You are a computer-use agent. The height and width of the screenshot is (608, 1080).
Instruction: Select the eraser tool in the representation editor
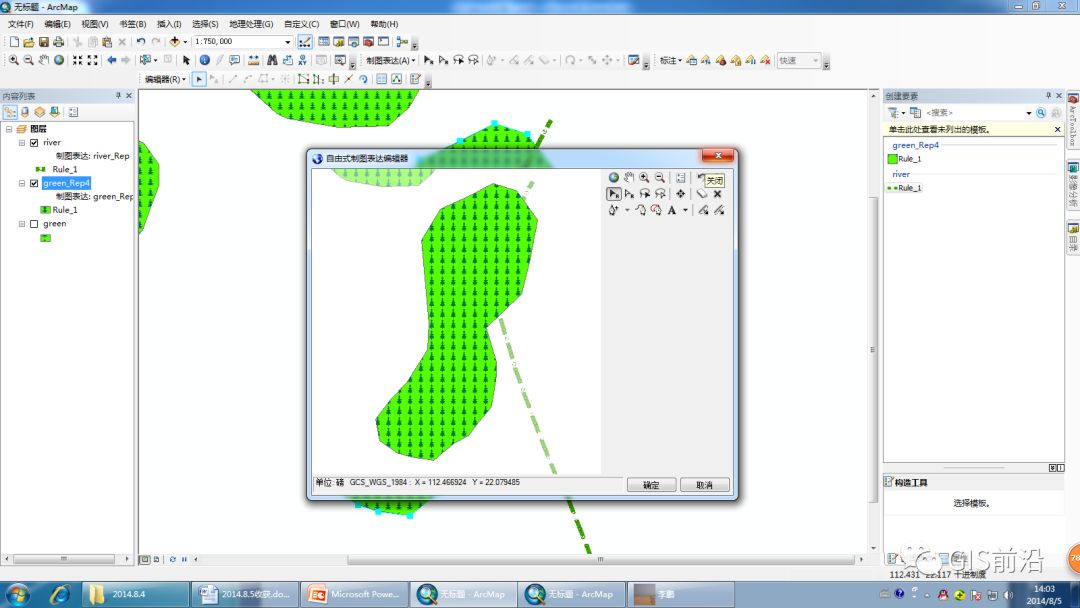[702, 193]
